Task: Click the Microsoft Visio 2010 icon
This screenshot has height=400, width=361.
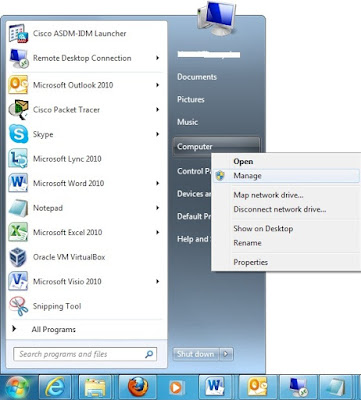Action: coord(18,281)
